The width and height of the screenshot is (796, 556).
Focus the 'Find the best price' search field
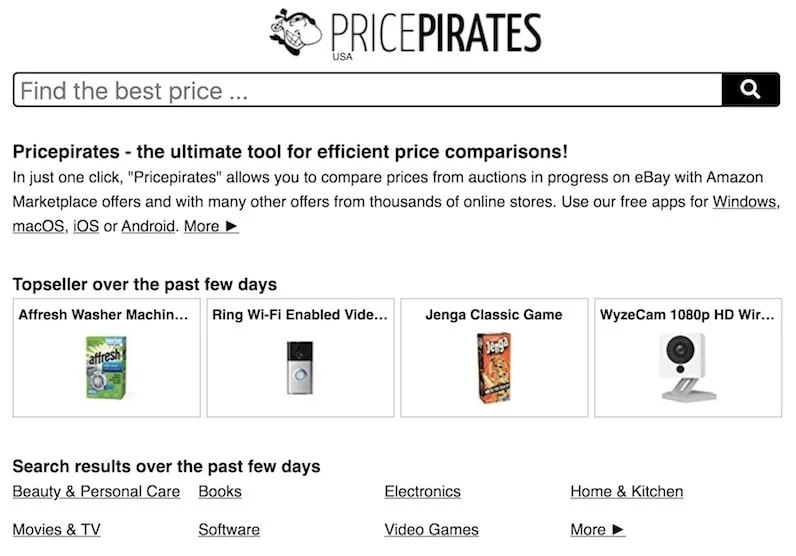tap(366, 90)
